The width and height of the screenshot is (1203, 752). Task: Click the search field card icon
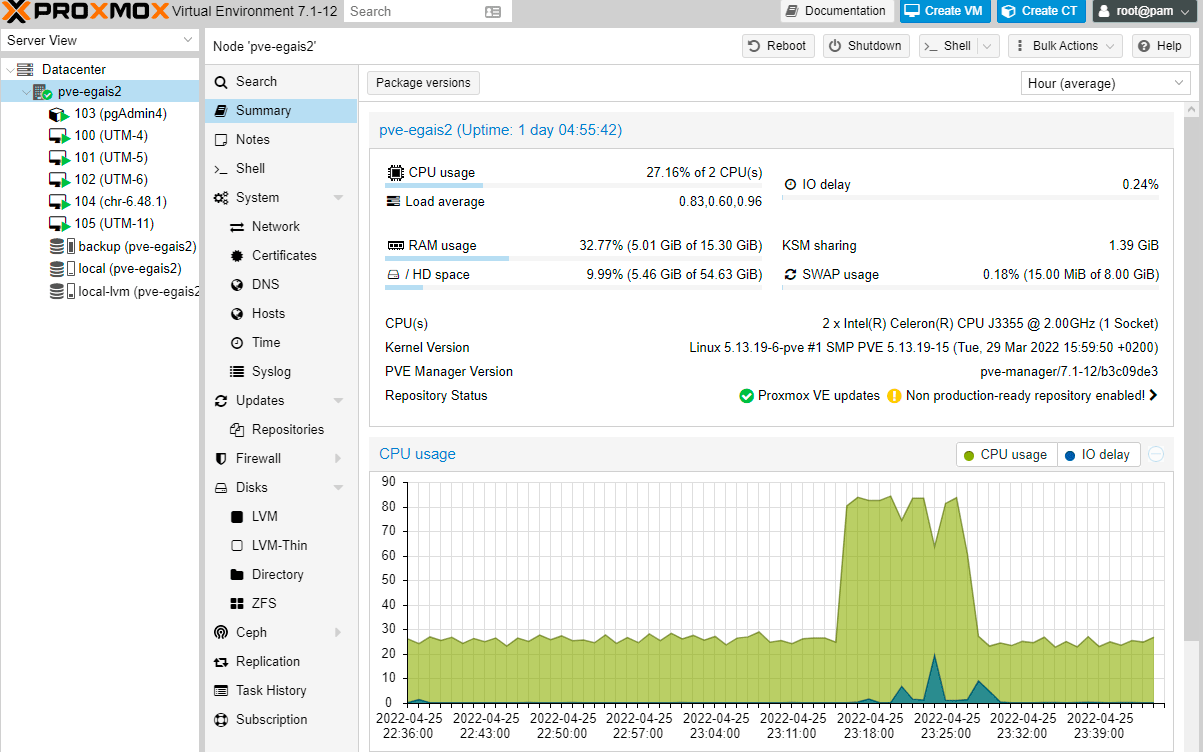coord(492,12)
